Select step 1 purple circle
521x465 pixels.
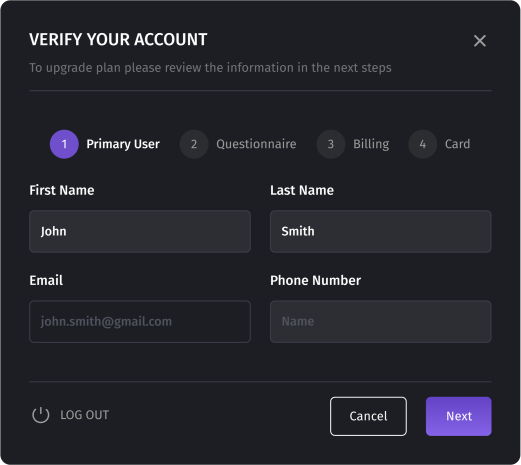click(64, 144)
